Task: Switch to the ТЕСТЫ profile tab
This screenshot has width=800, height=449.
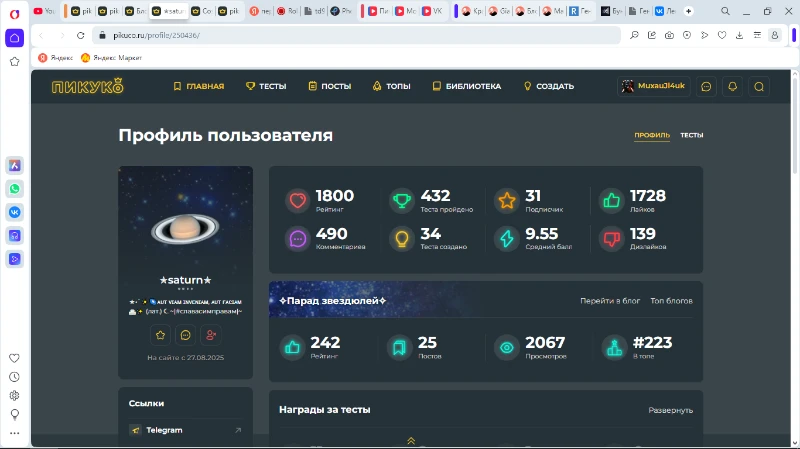Action: click(x=692, y=135)
